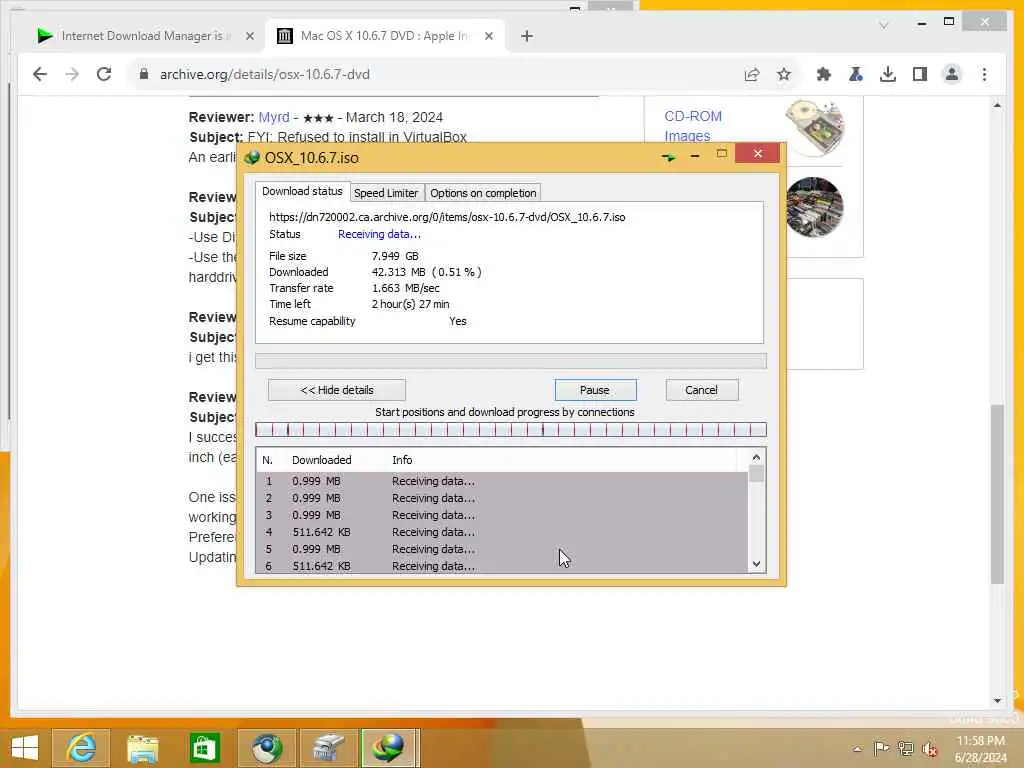The image size is (1024, 768).
Task: Click the connections list scrollbar thumb
Action: [x=756, y=473]
